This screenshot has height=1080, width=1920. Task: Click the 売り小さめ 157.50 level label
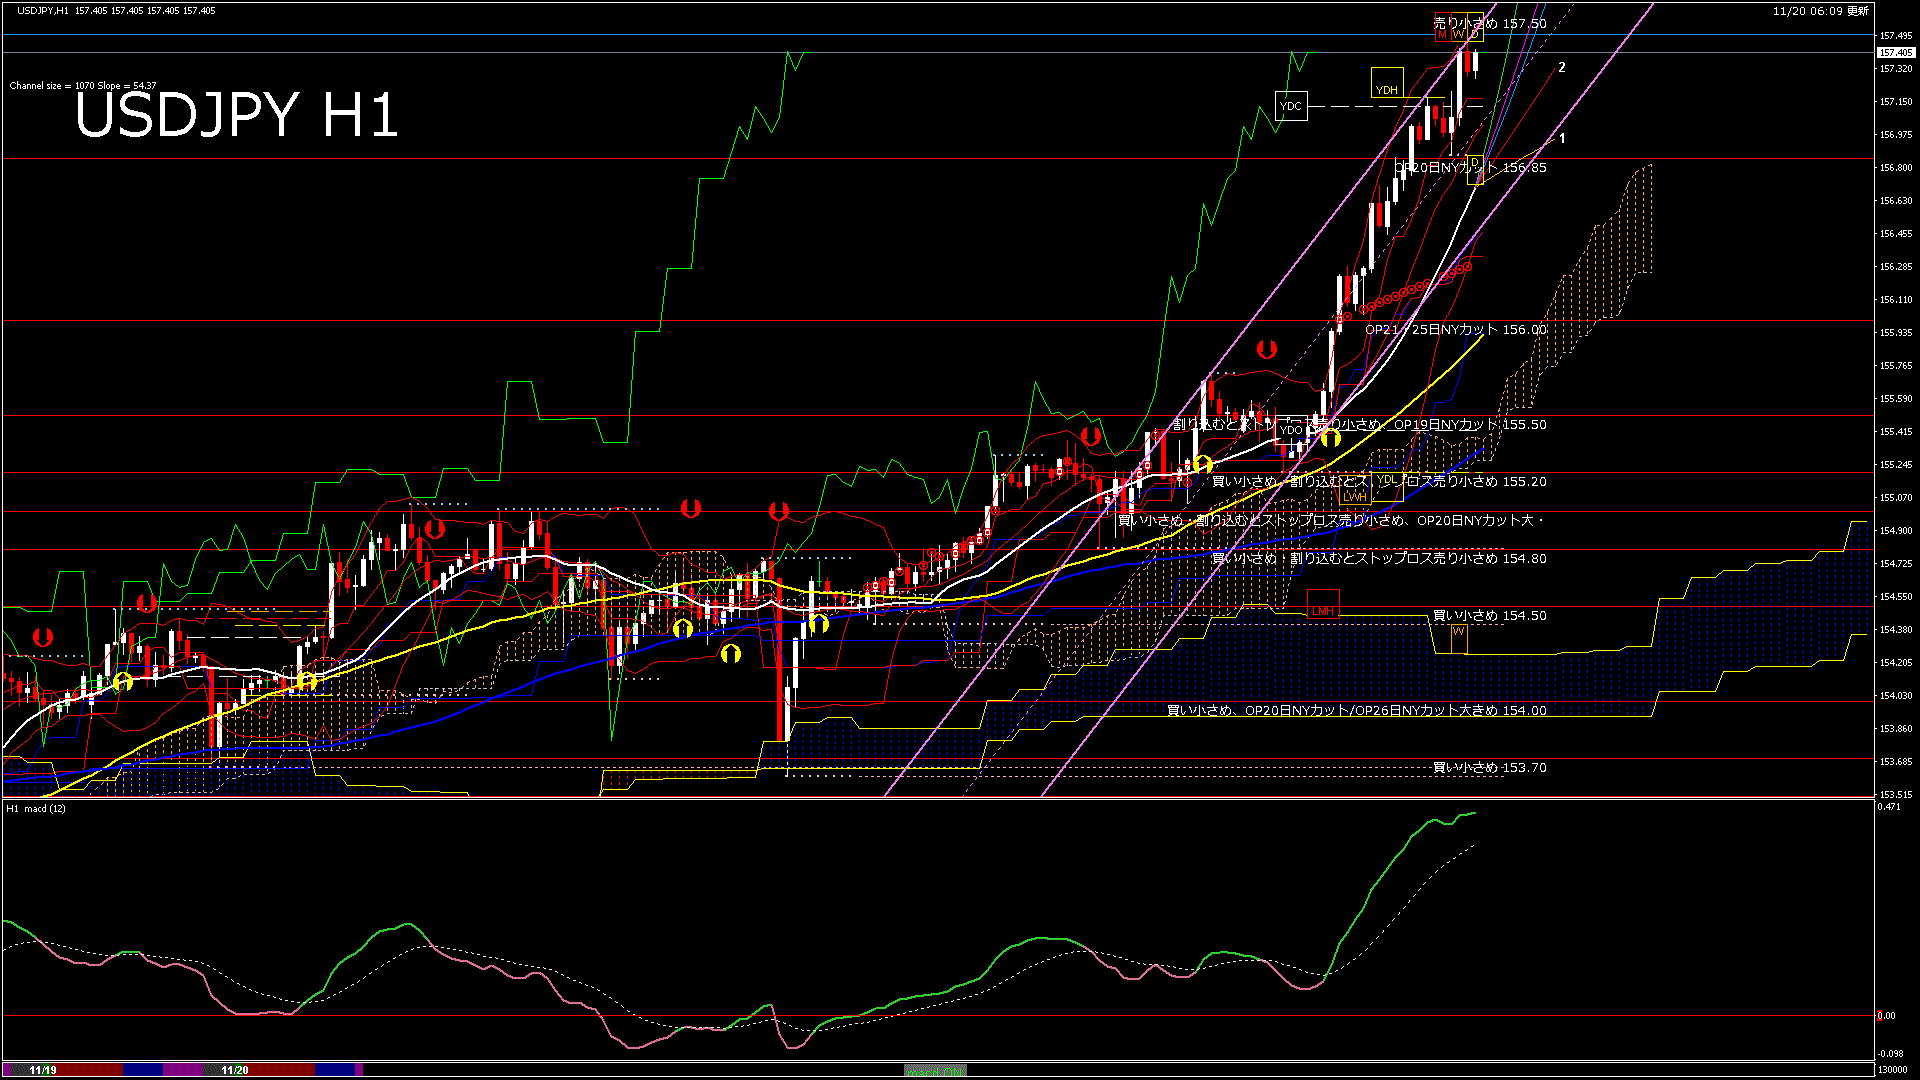tap(1489, 23)
